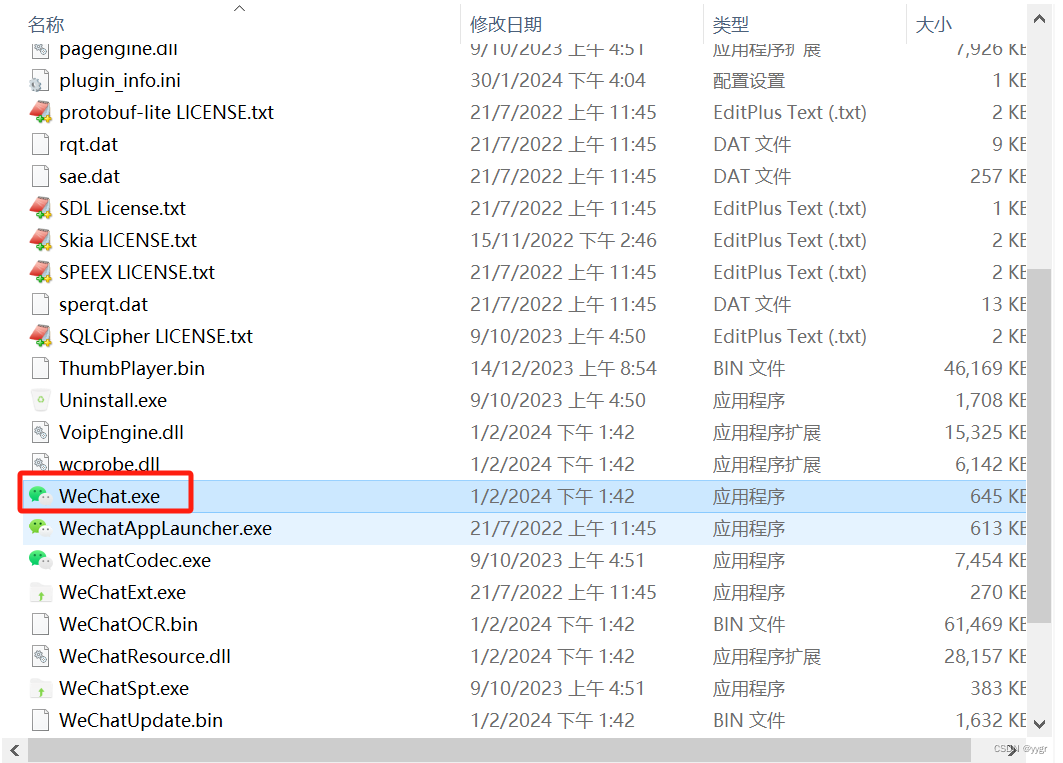Select the file named sae.dat
1063x763 pixels.
click(89, 176)
